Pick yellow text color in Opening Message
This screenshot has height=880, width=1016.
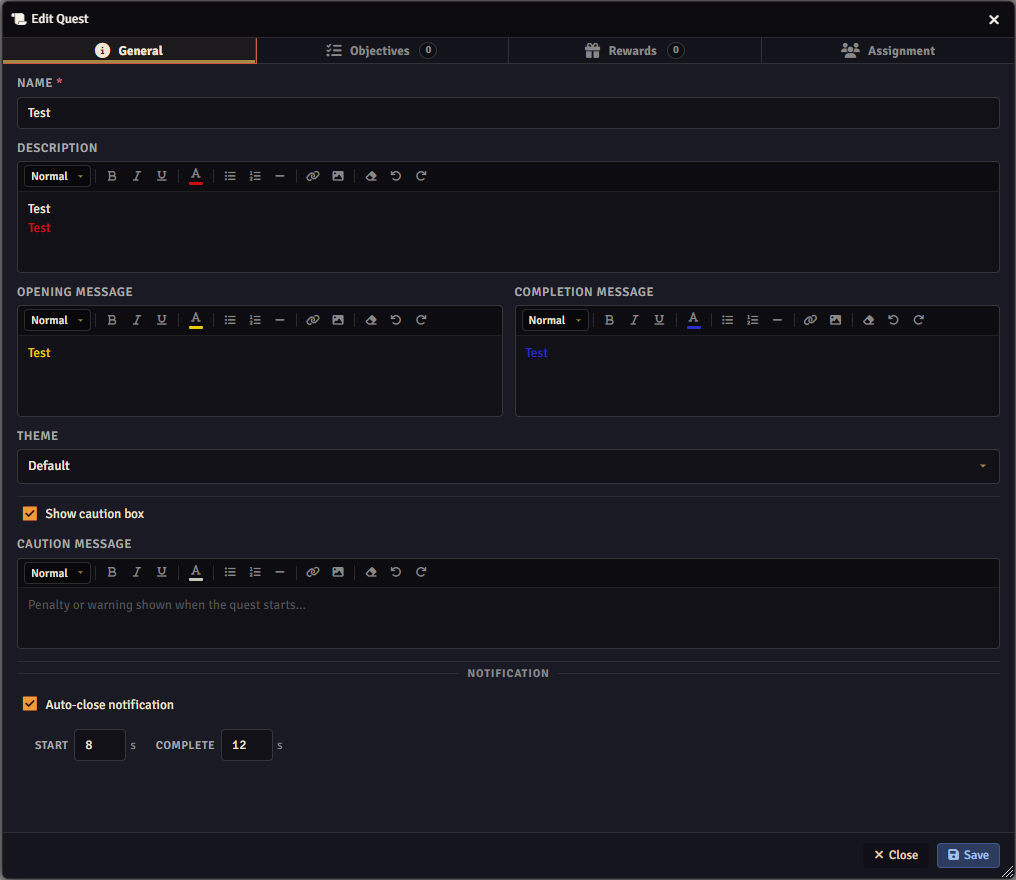coord(196,320)
